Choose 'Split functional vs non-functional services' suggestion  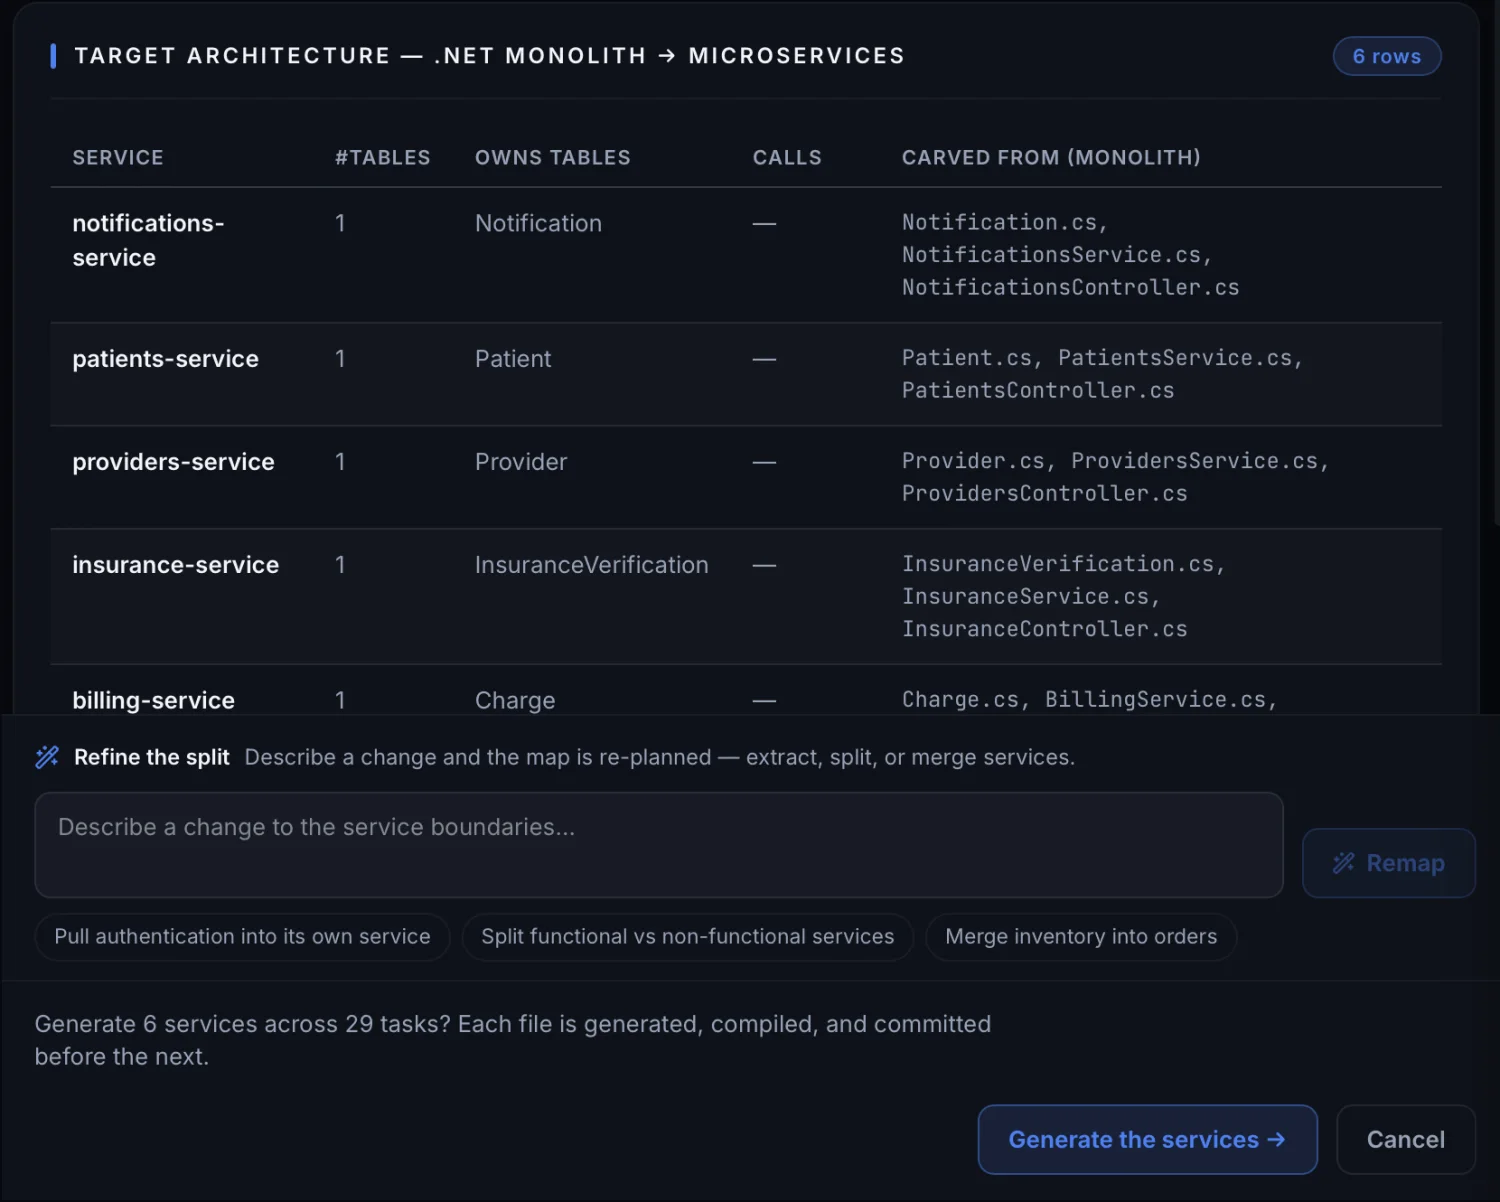(687, 937)
